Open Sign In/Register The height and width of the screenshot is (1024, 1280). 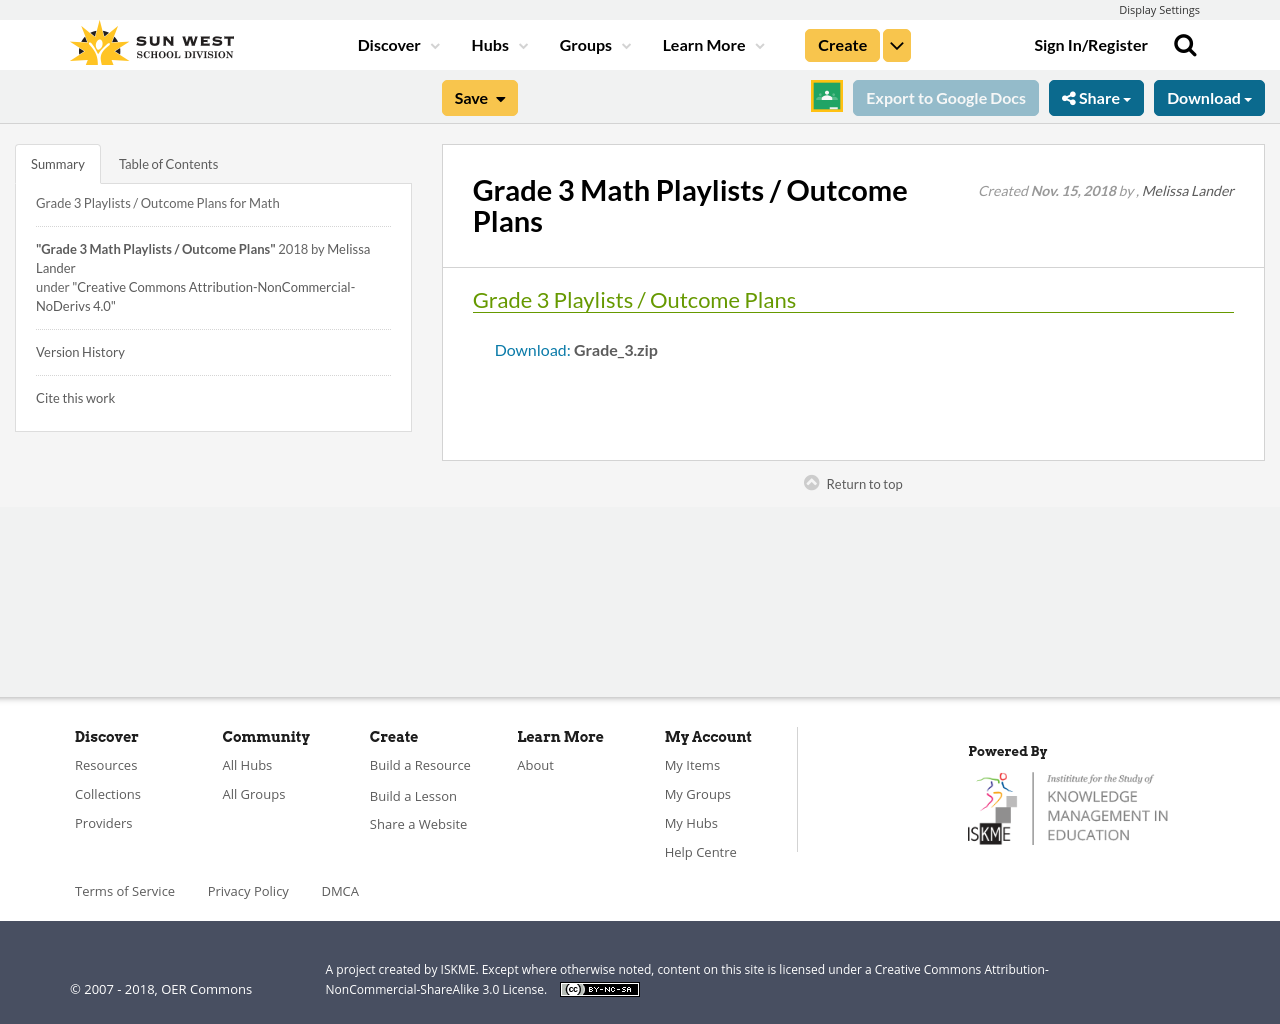click(x=1091, y=45)
